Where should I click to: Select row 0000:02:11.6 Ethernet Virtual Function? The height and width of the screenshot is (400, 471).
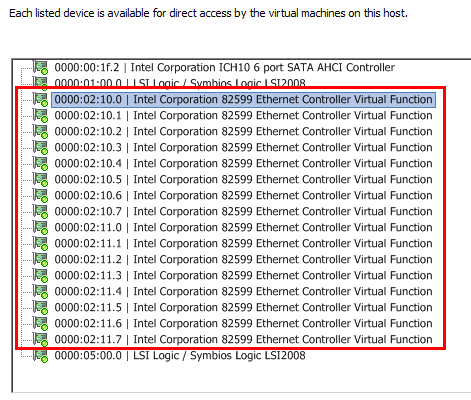point(243,323)
